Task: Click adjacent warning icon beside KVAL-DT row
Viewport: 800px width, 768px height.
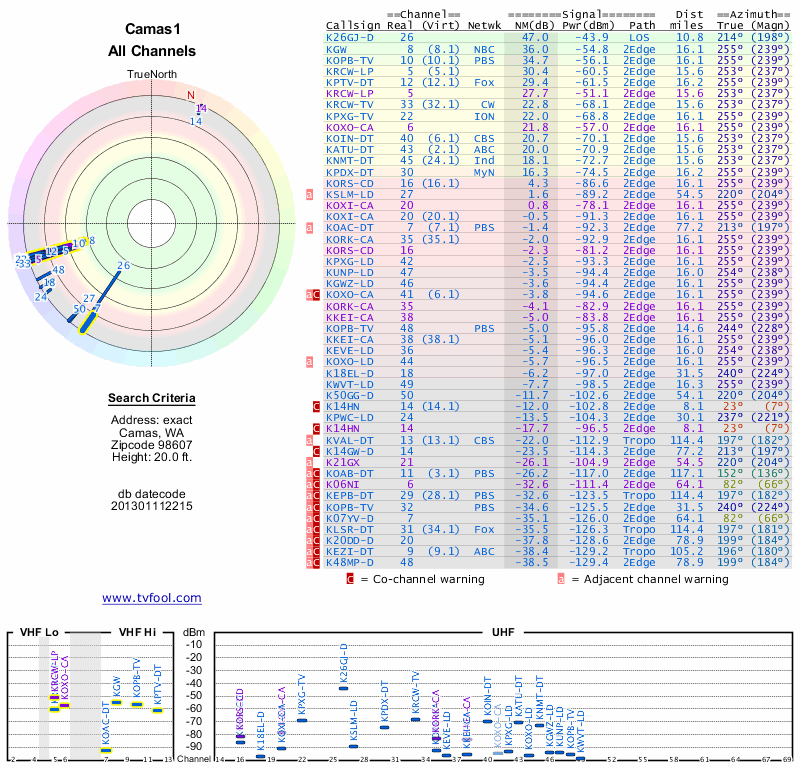Action: click(x=310, y=439)
